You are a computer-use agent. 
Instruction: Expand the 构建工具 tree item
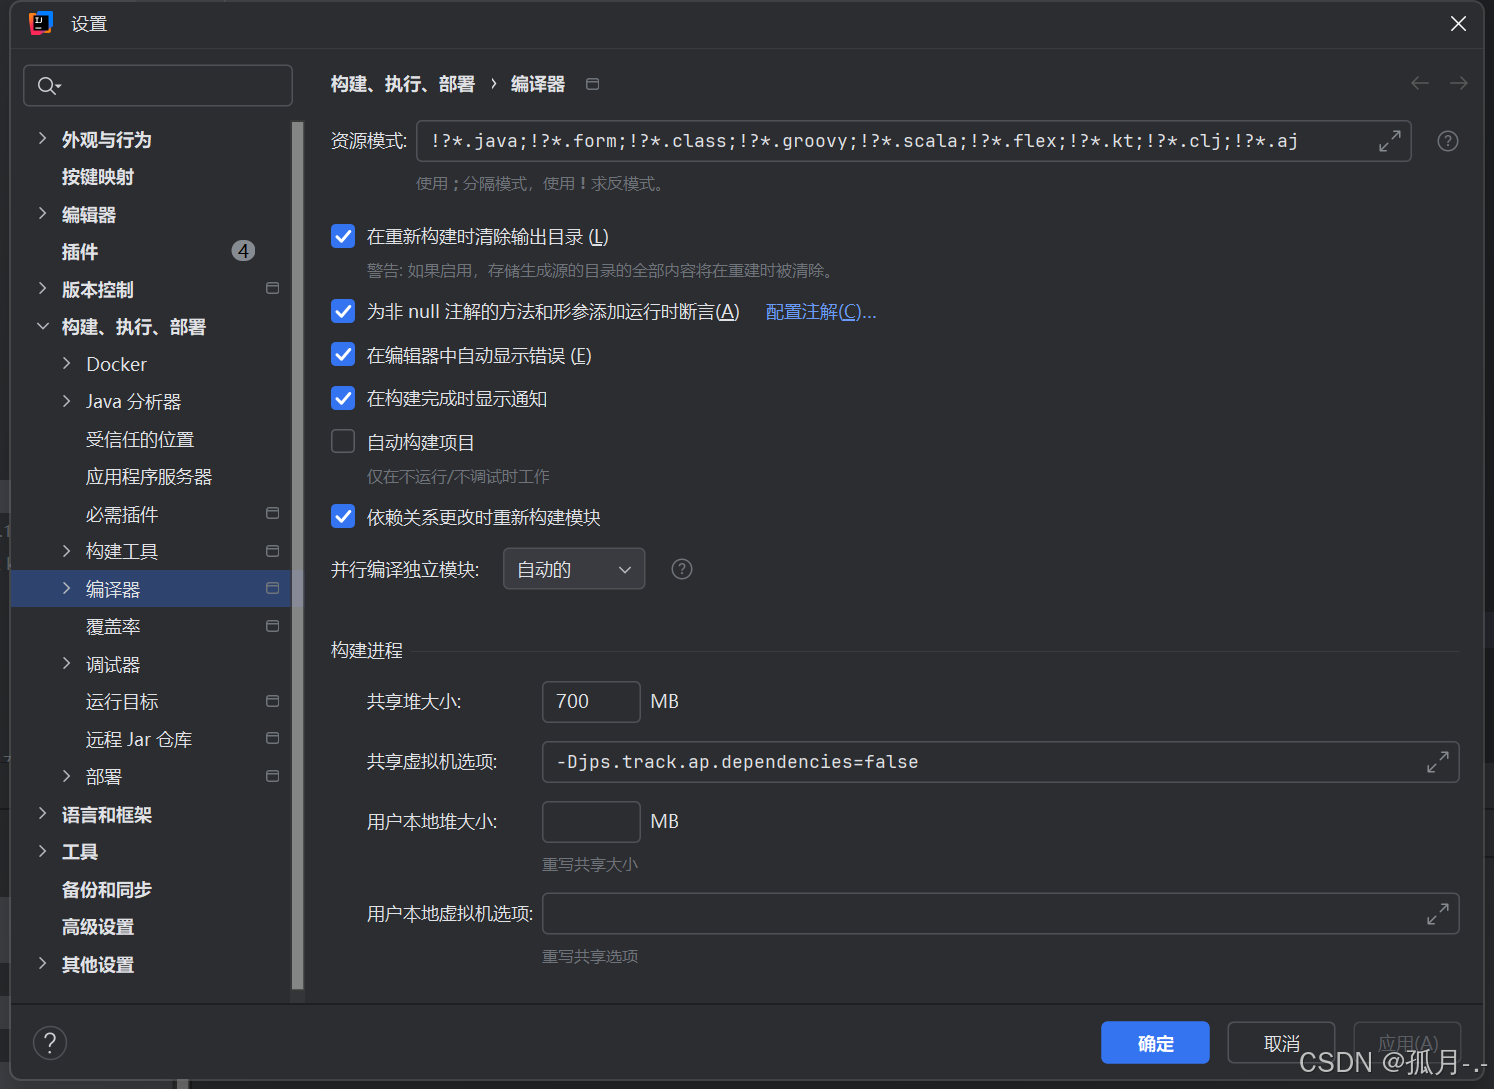(x=67, y=550)
